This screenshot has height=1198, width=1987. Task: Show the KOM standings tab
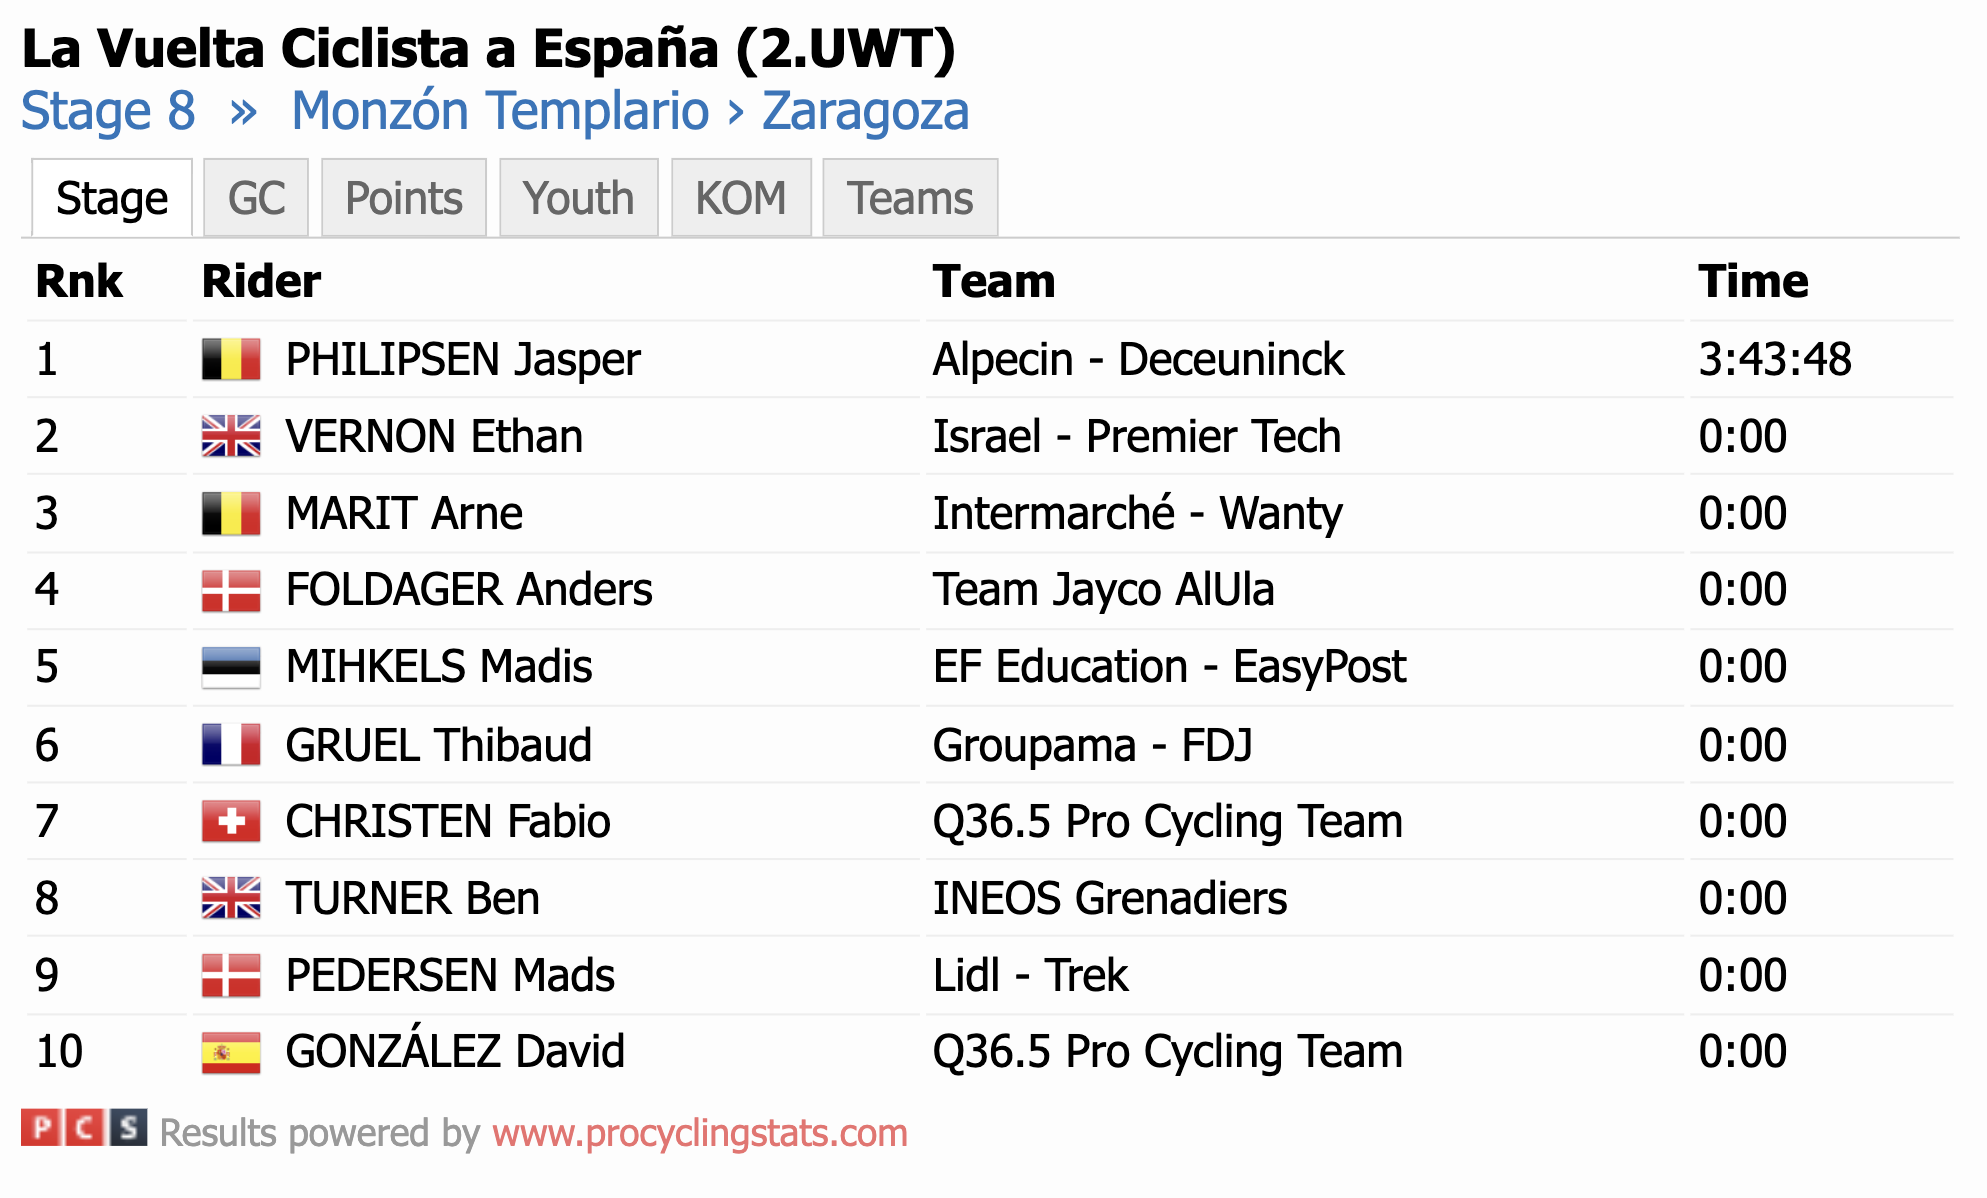741,198
